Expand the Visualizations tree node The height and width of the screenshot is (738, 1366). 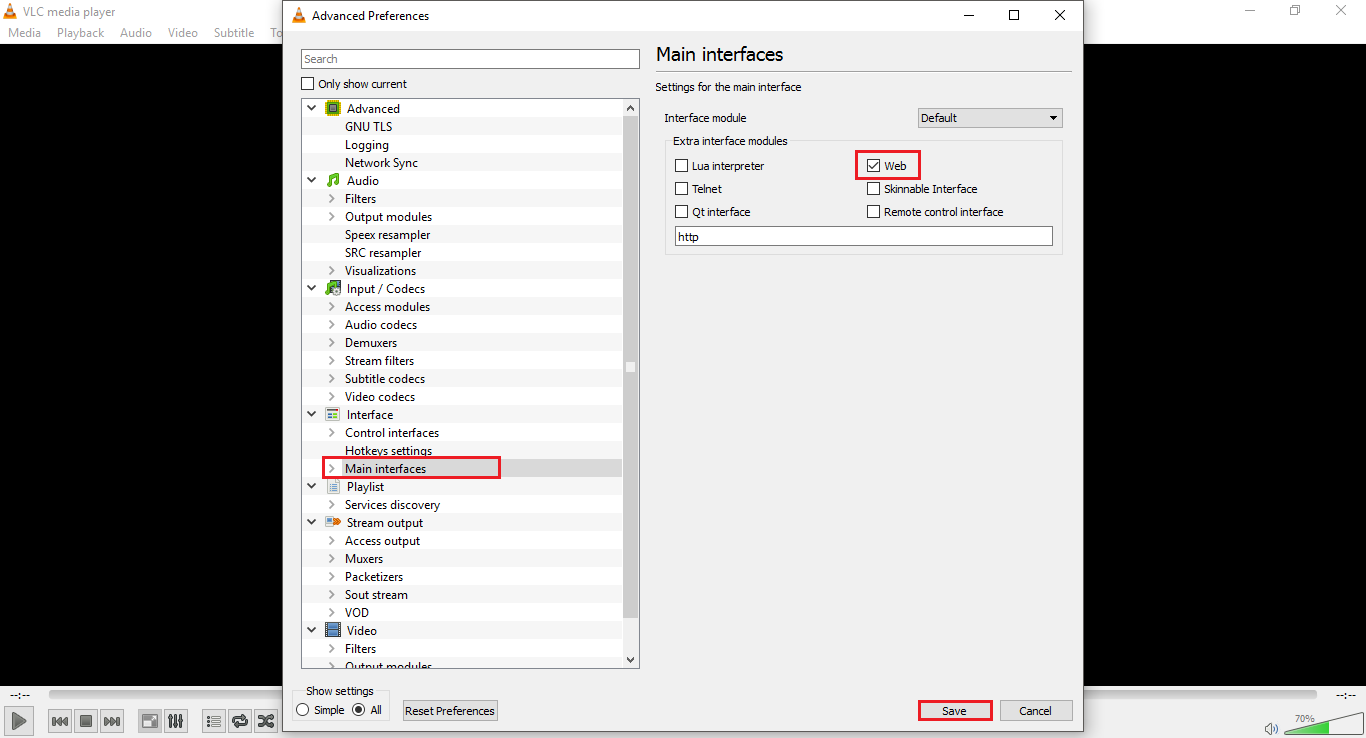(x=332, y=271)
